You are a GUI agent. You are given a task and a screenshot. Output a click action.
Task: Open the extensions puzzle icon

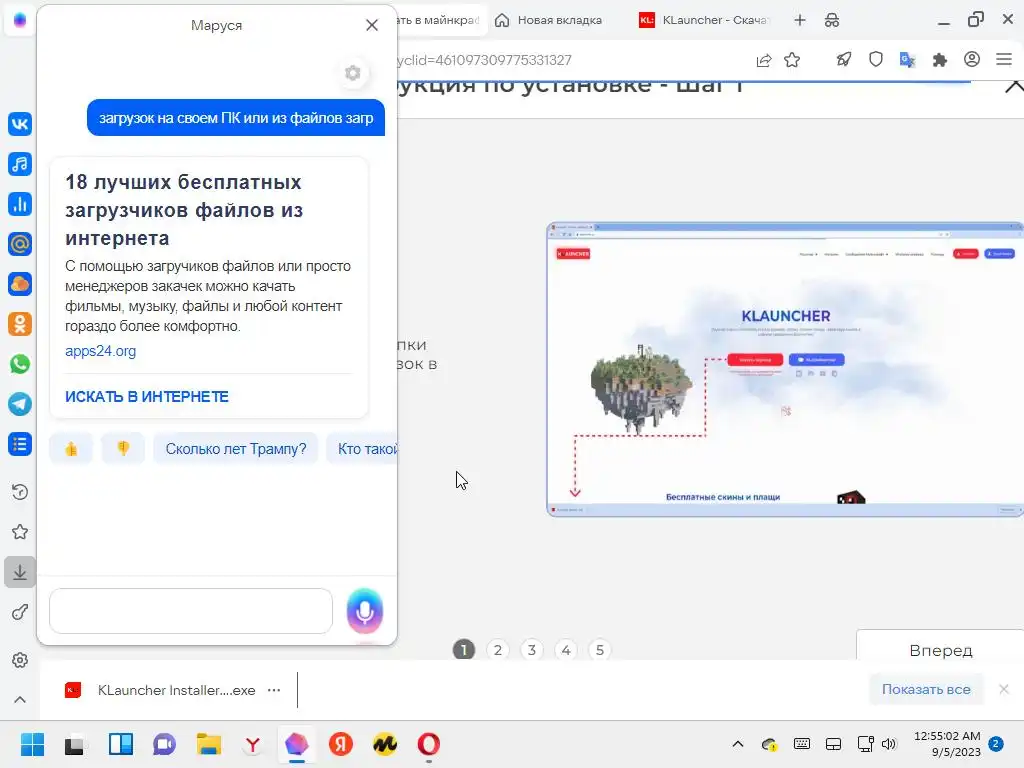tap(940, 60)
